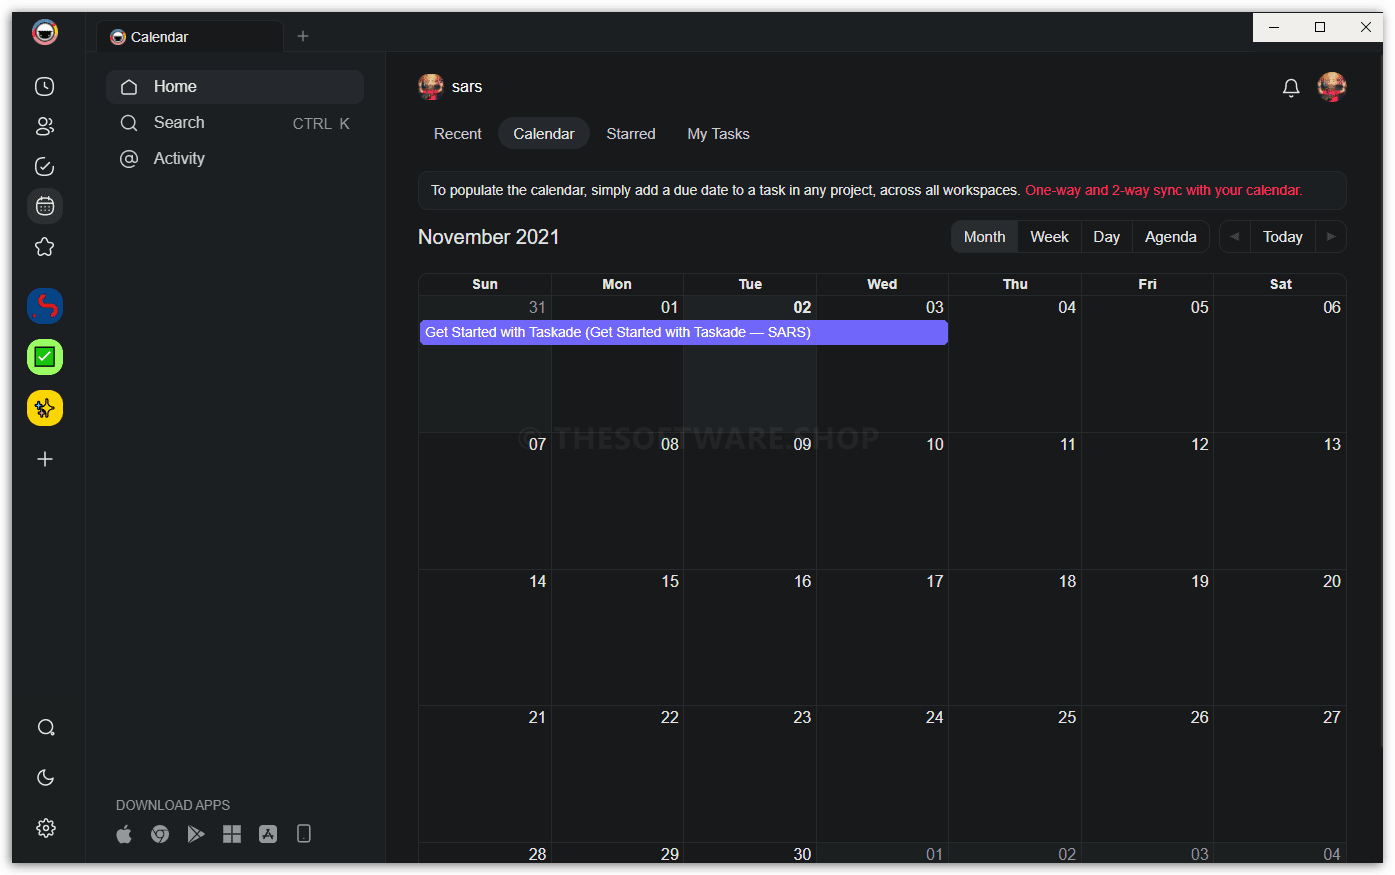This screenshot has width=1395, height=875.
Task: Add a new workspace with plus icon
Action: click(x=45, y=459)
